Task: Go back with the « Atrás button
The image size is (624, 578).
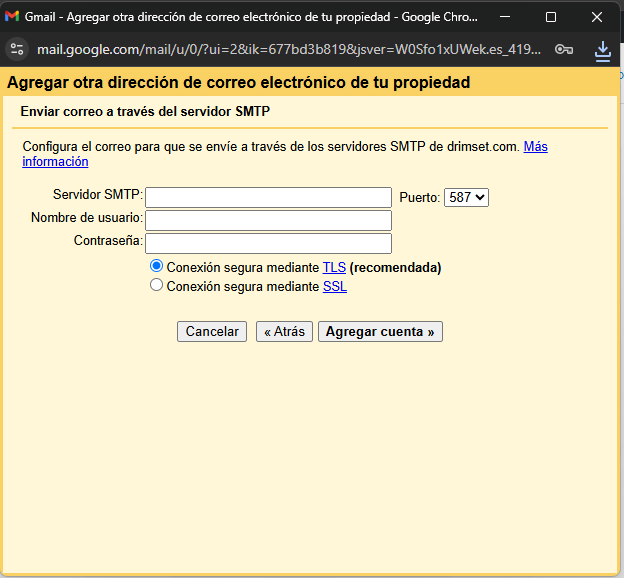Action: point(284,332)
